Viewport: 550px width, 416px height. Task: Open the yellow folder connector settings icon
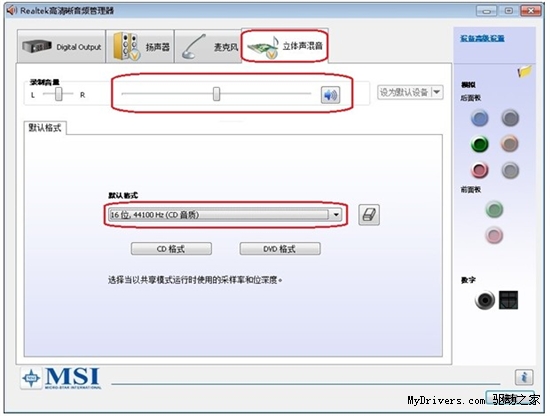tap(524, 72)
